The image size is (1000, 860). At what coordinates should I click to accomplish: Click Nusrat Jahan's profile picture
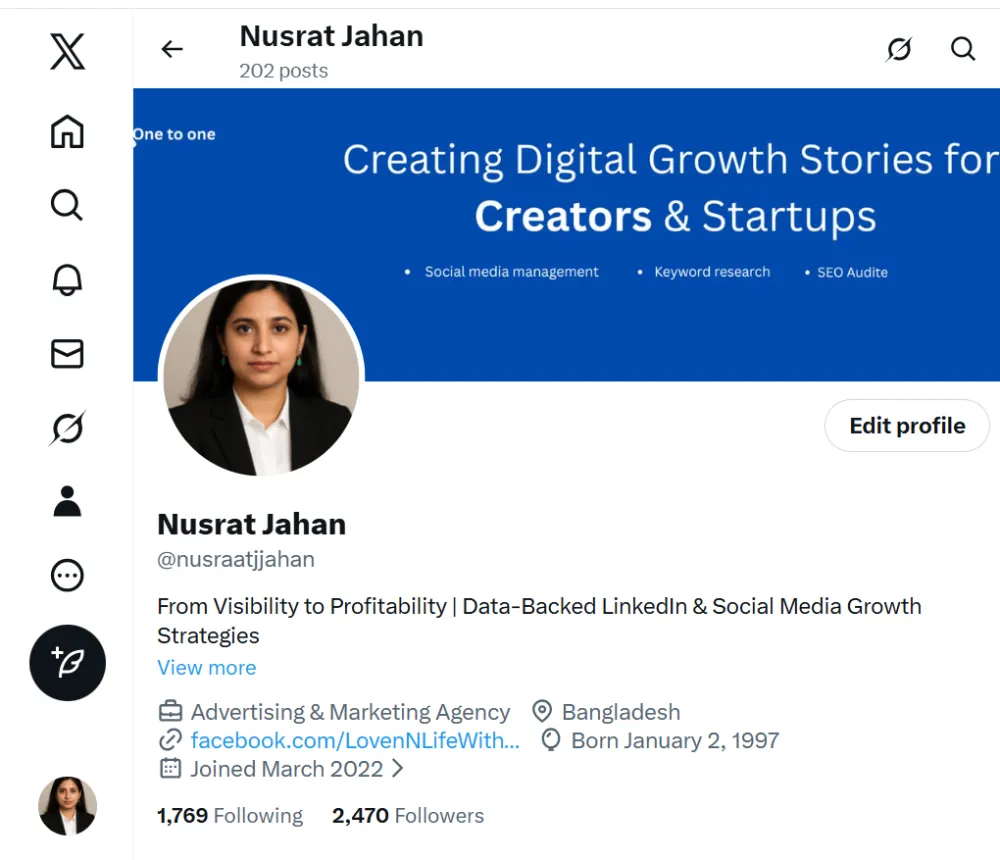(x=260, y=377)
